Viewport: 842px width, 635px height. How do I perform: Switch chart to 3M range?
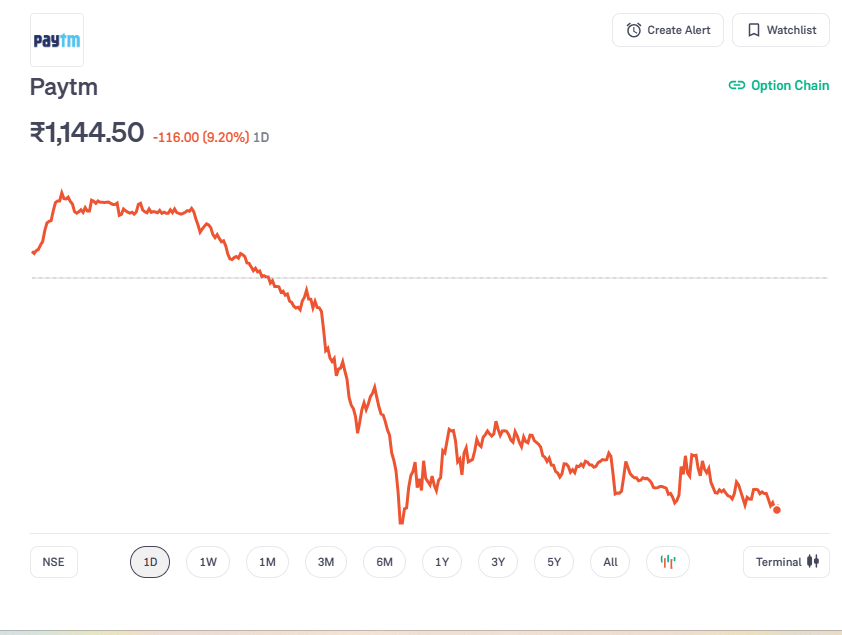(326, 562)
